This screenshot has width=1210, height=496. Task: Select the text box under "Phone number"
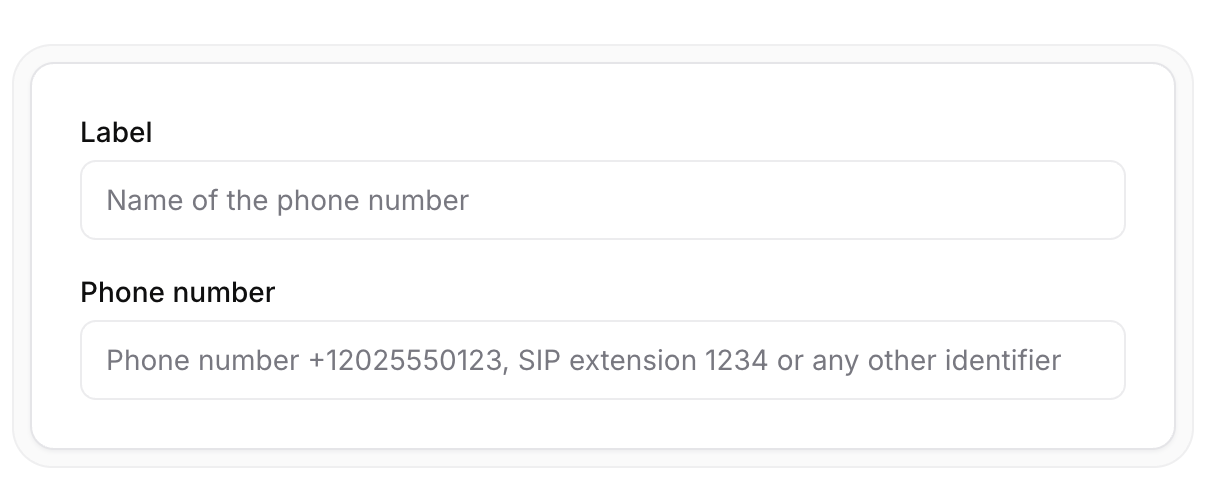(602, 360)
